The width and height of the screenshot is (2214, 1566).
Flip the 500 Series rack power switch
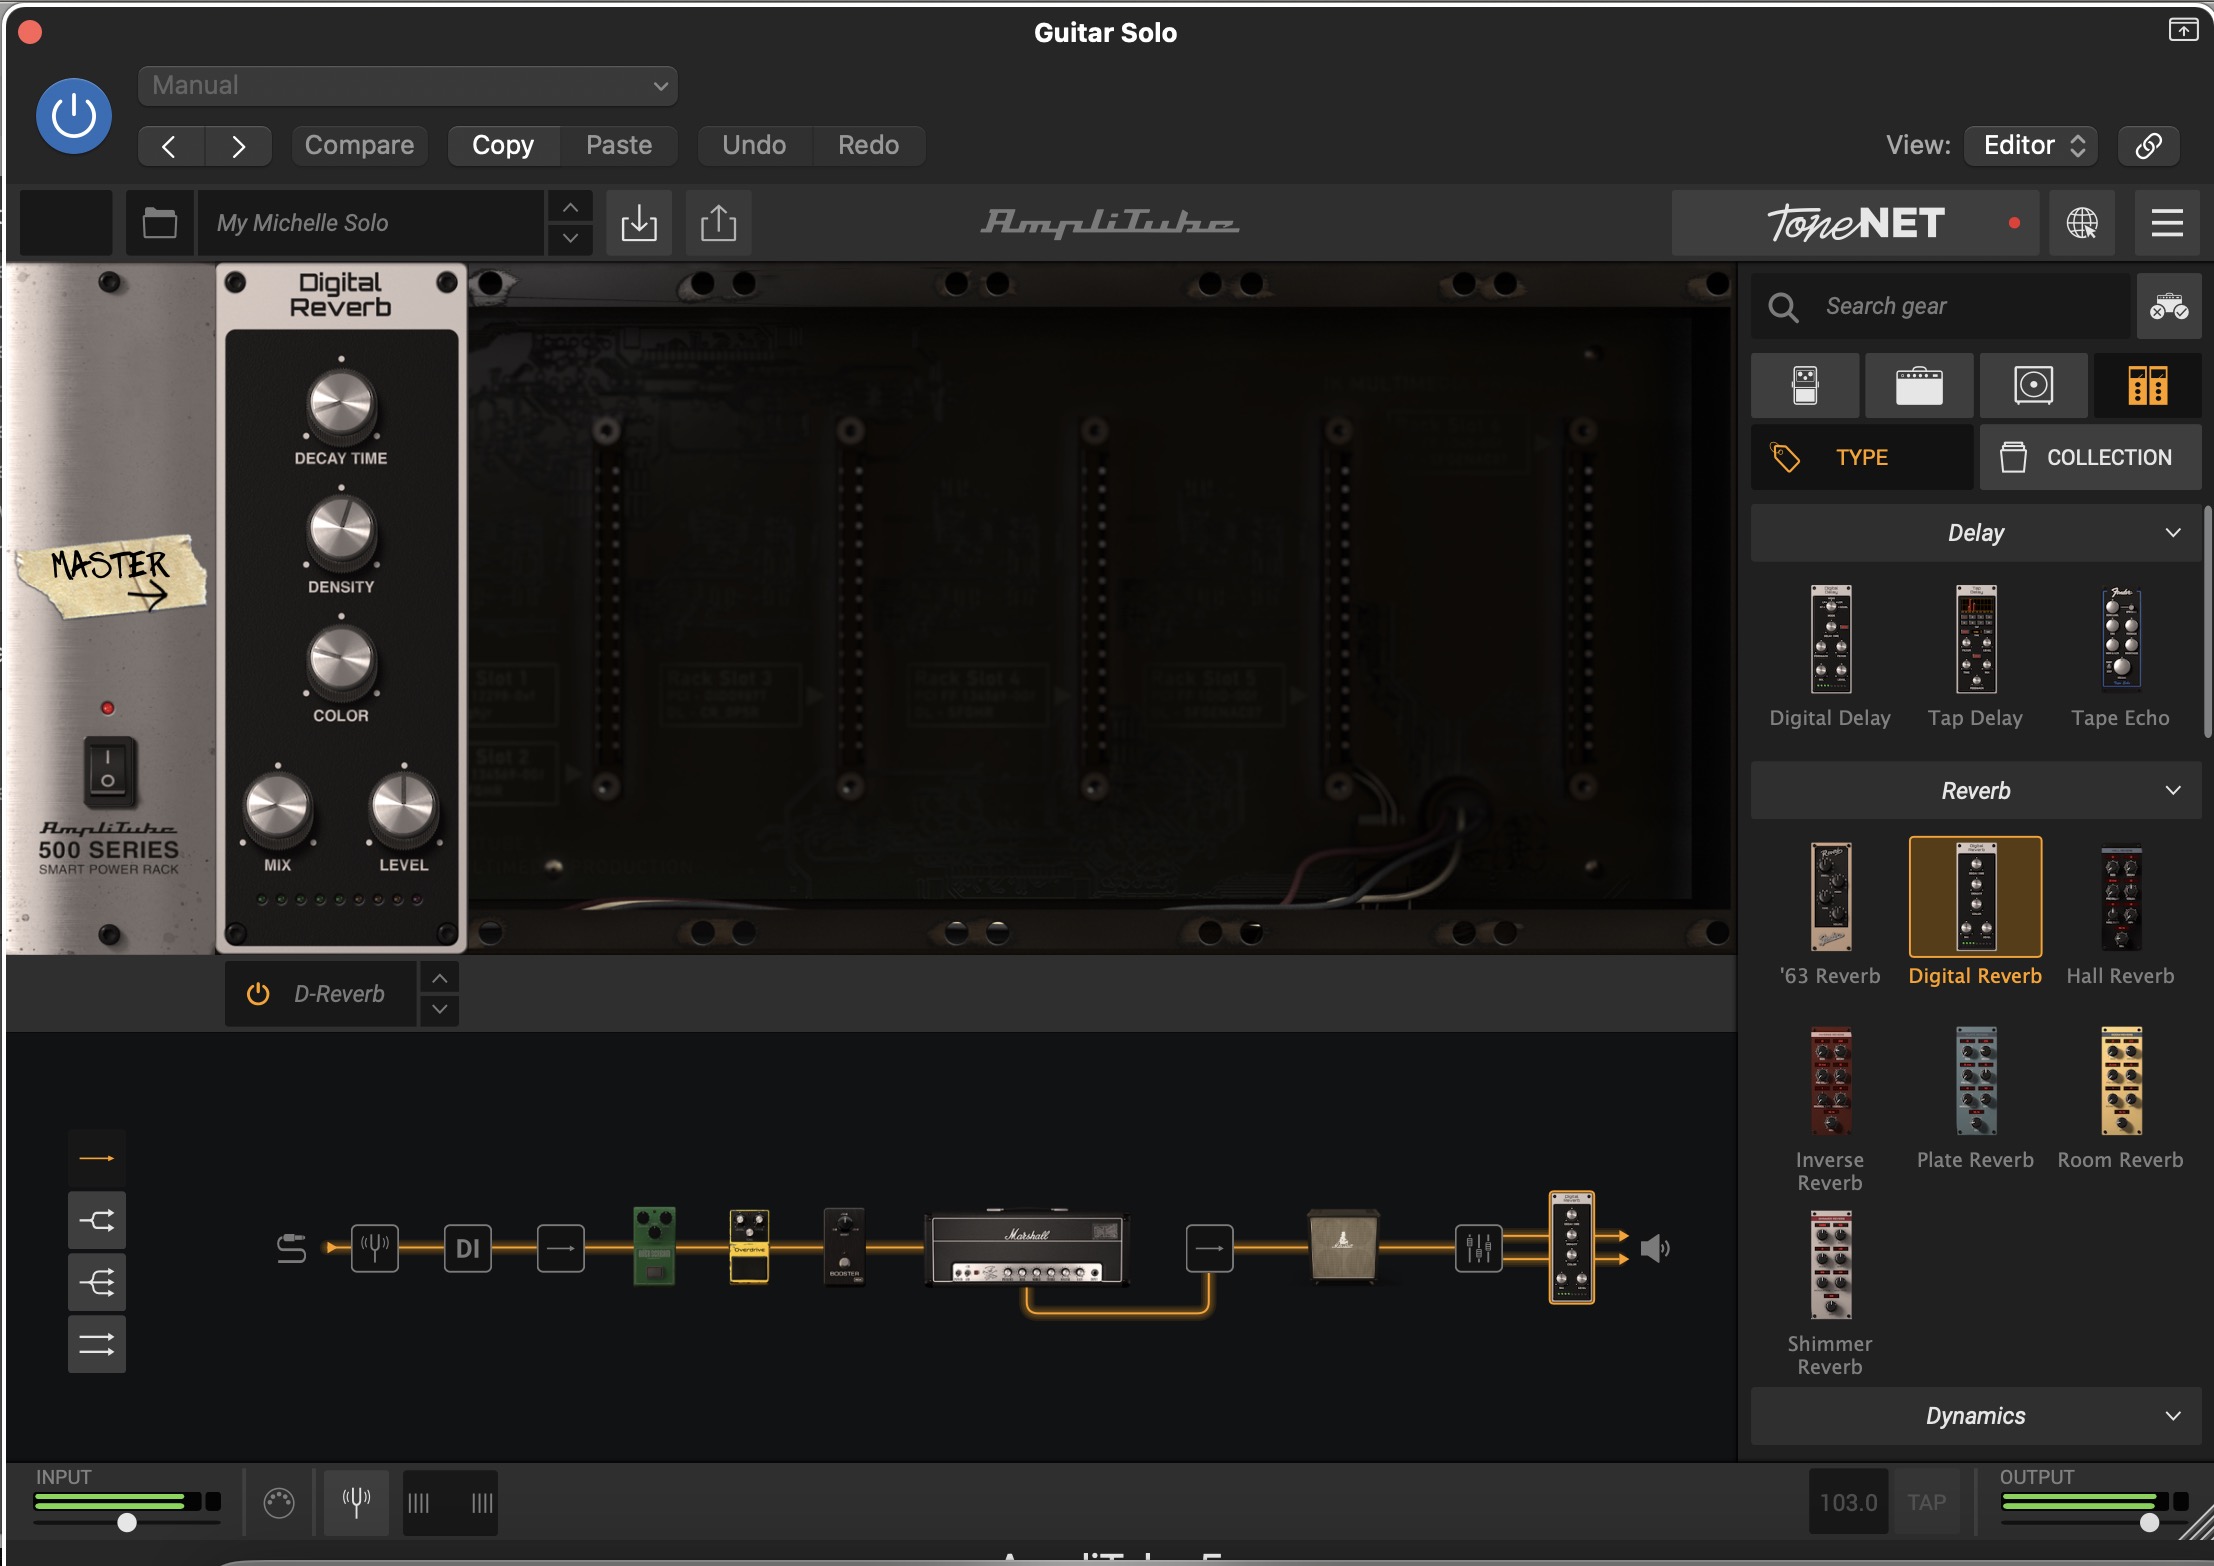(108, 770)
